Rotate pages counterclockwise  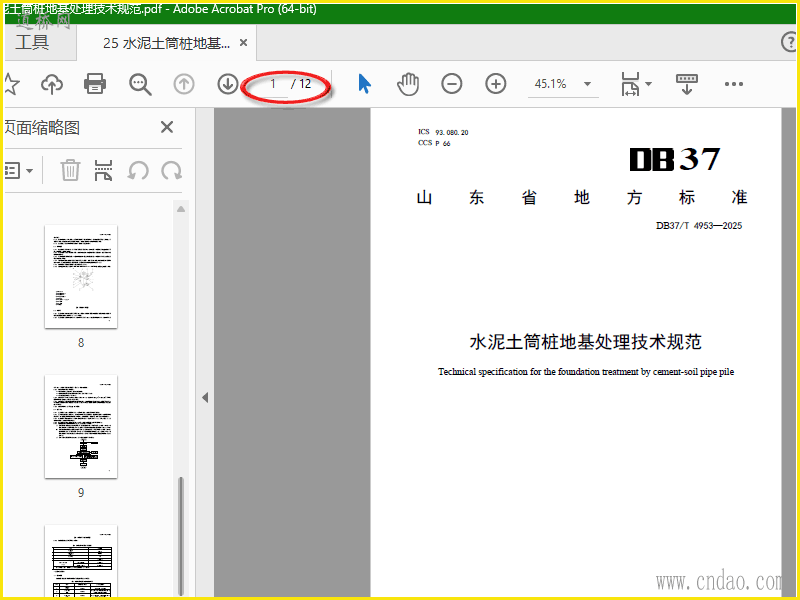click(138, 170)
